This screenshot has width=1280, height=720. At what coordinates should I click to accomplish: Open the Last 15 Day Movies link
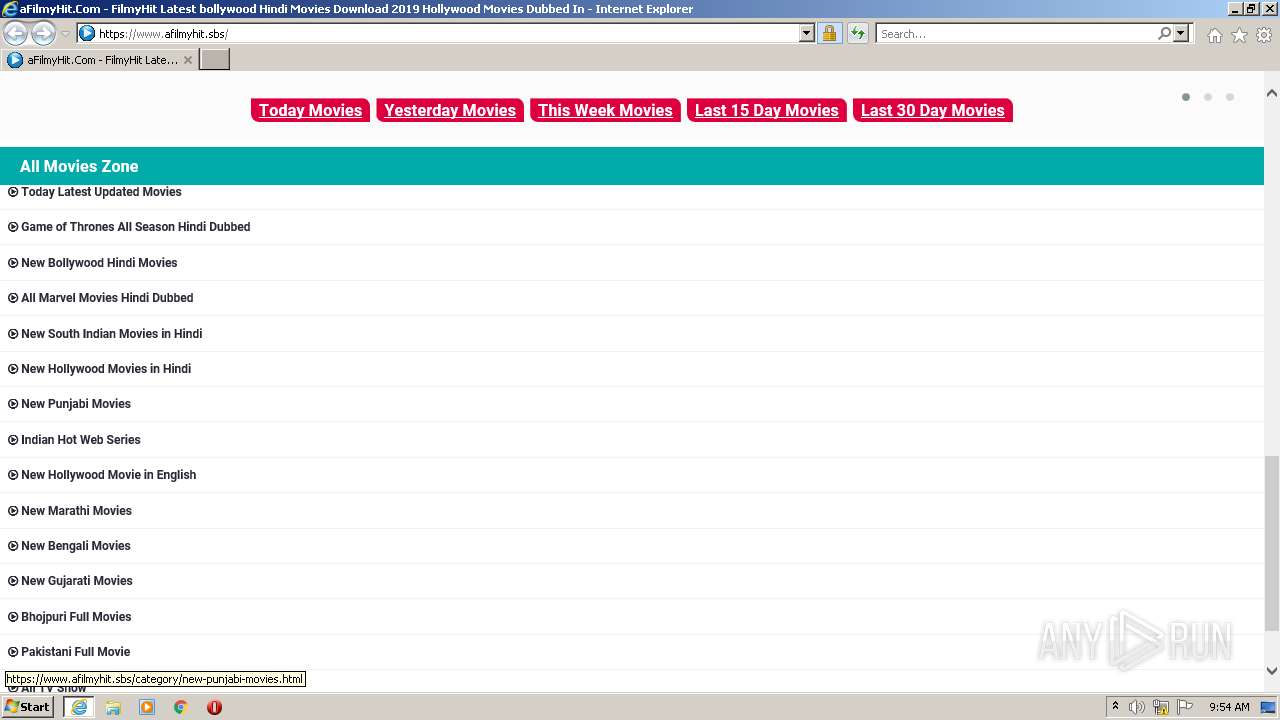767,110
